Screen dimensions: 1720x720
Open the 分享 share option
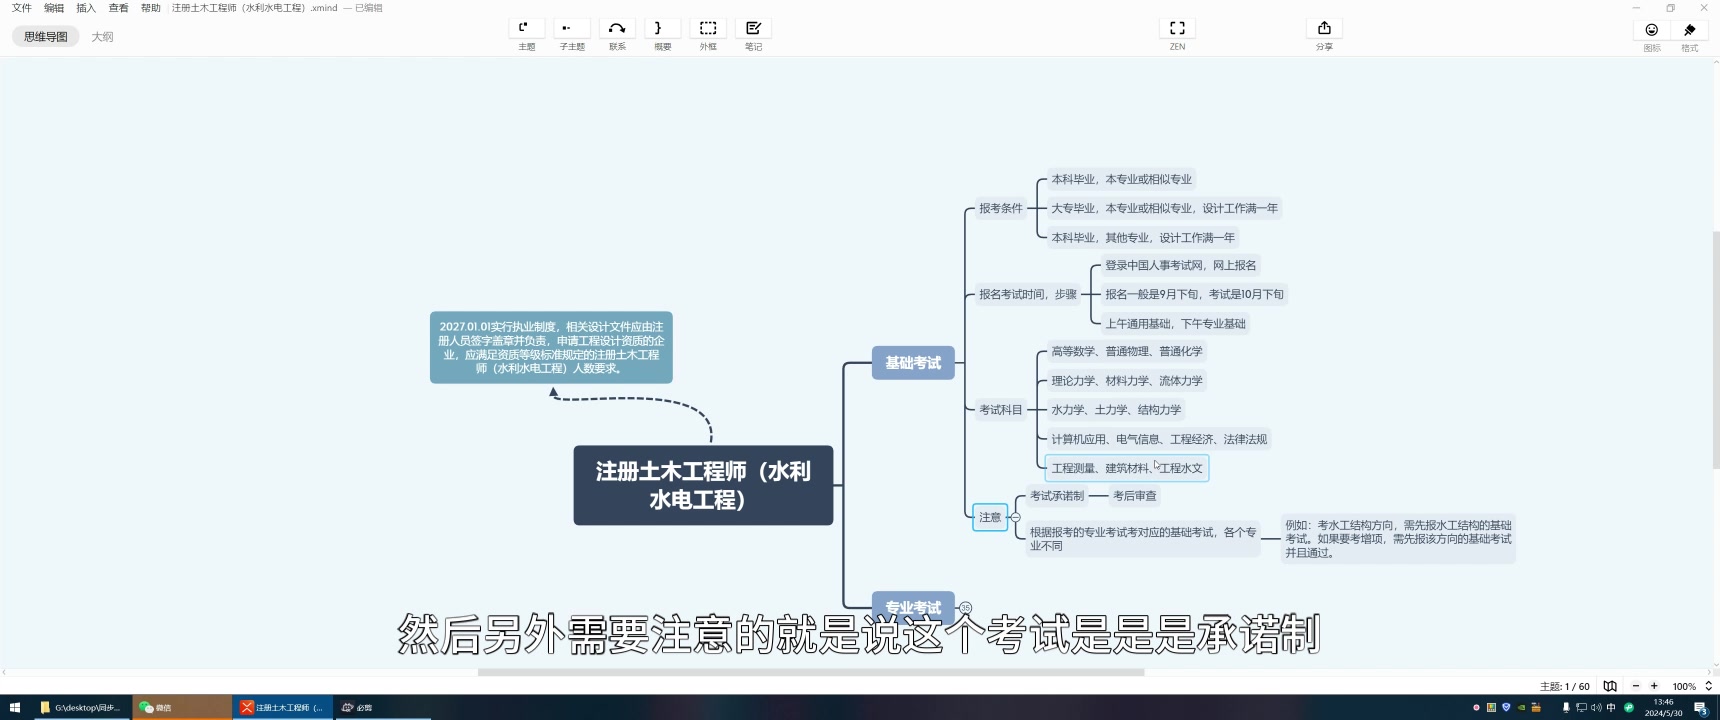pyautogui.click(x=1324, y=28)
